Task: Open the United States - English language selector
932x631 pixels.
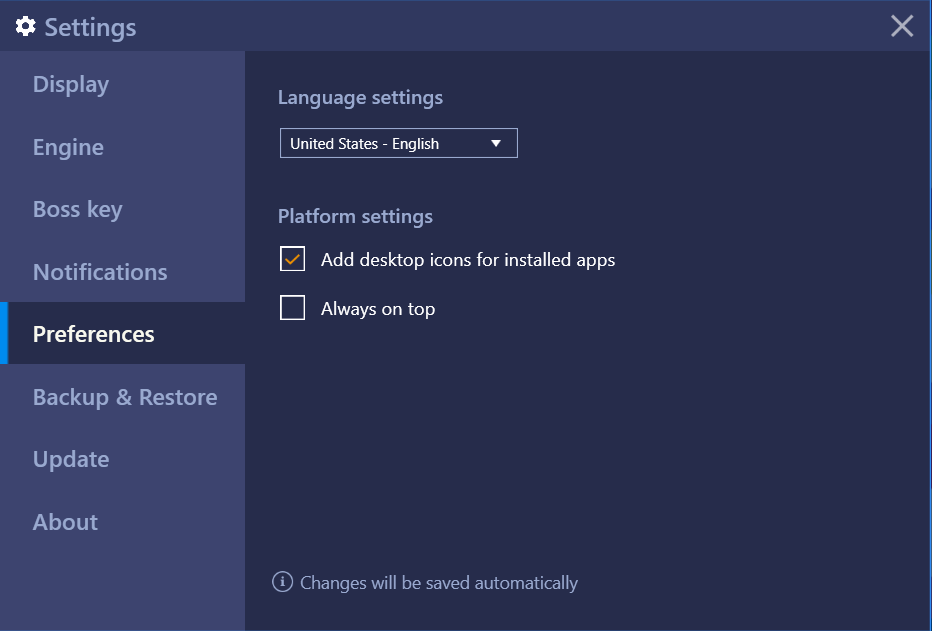Action: click(x=399, y=143)
